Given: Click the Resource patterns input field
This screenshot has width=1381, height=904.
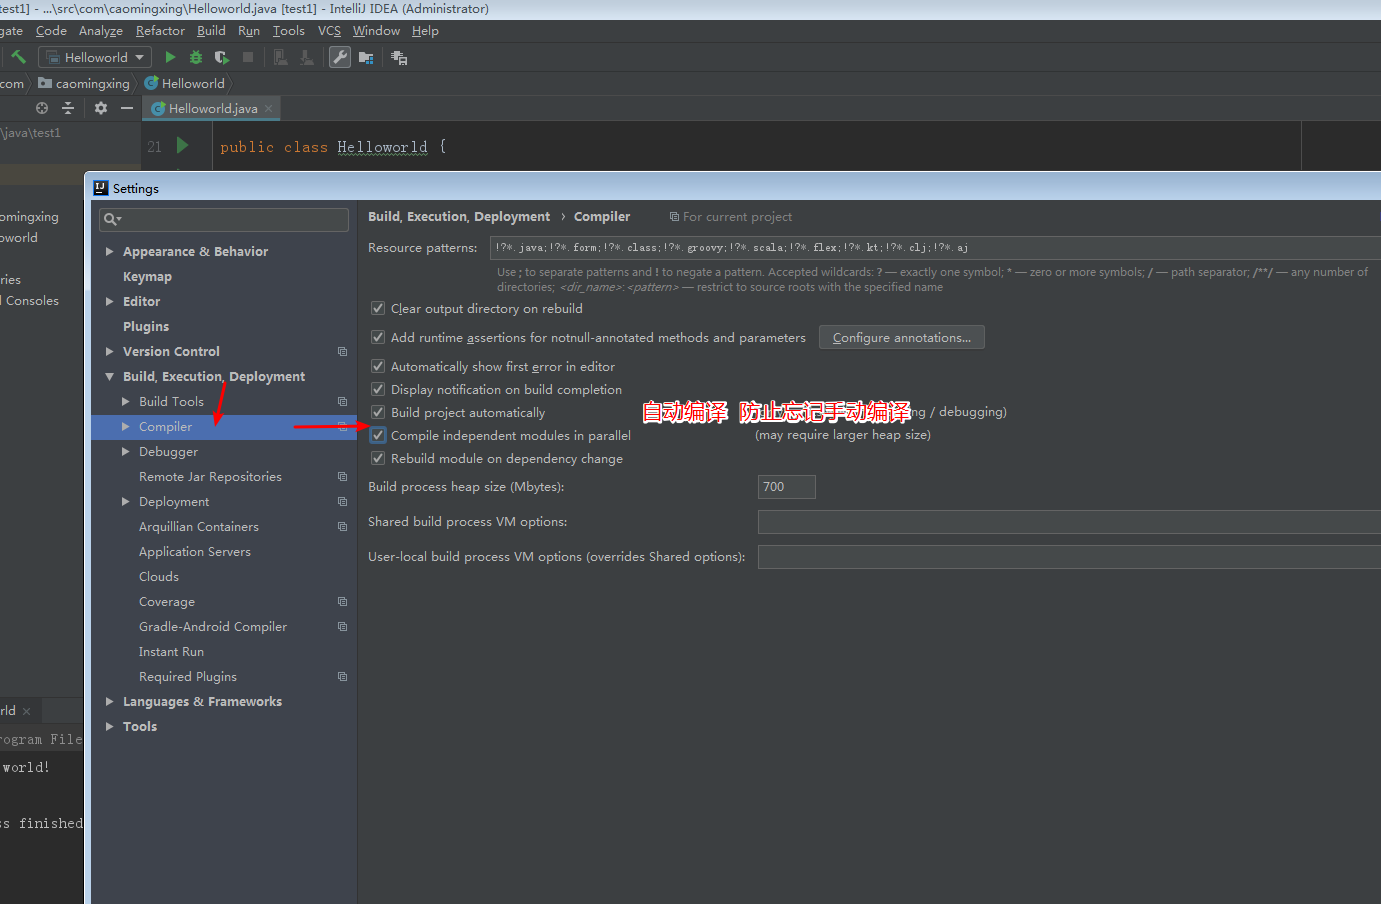Looking at the screenshot, I should pyautogui.click(x=935, y=248).
